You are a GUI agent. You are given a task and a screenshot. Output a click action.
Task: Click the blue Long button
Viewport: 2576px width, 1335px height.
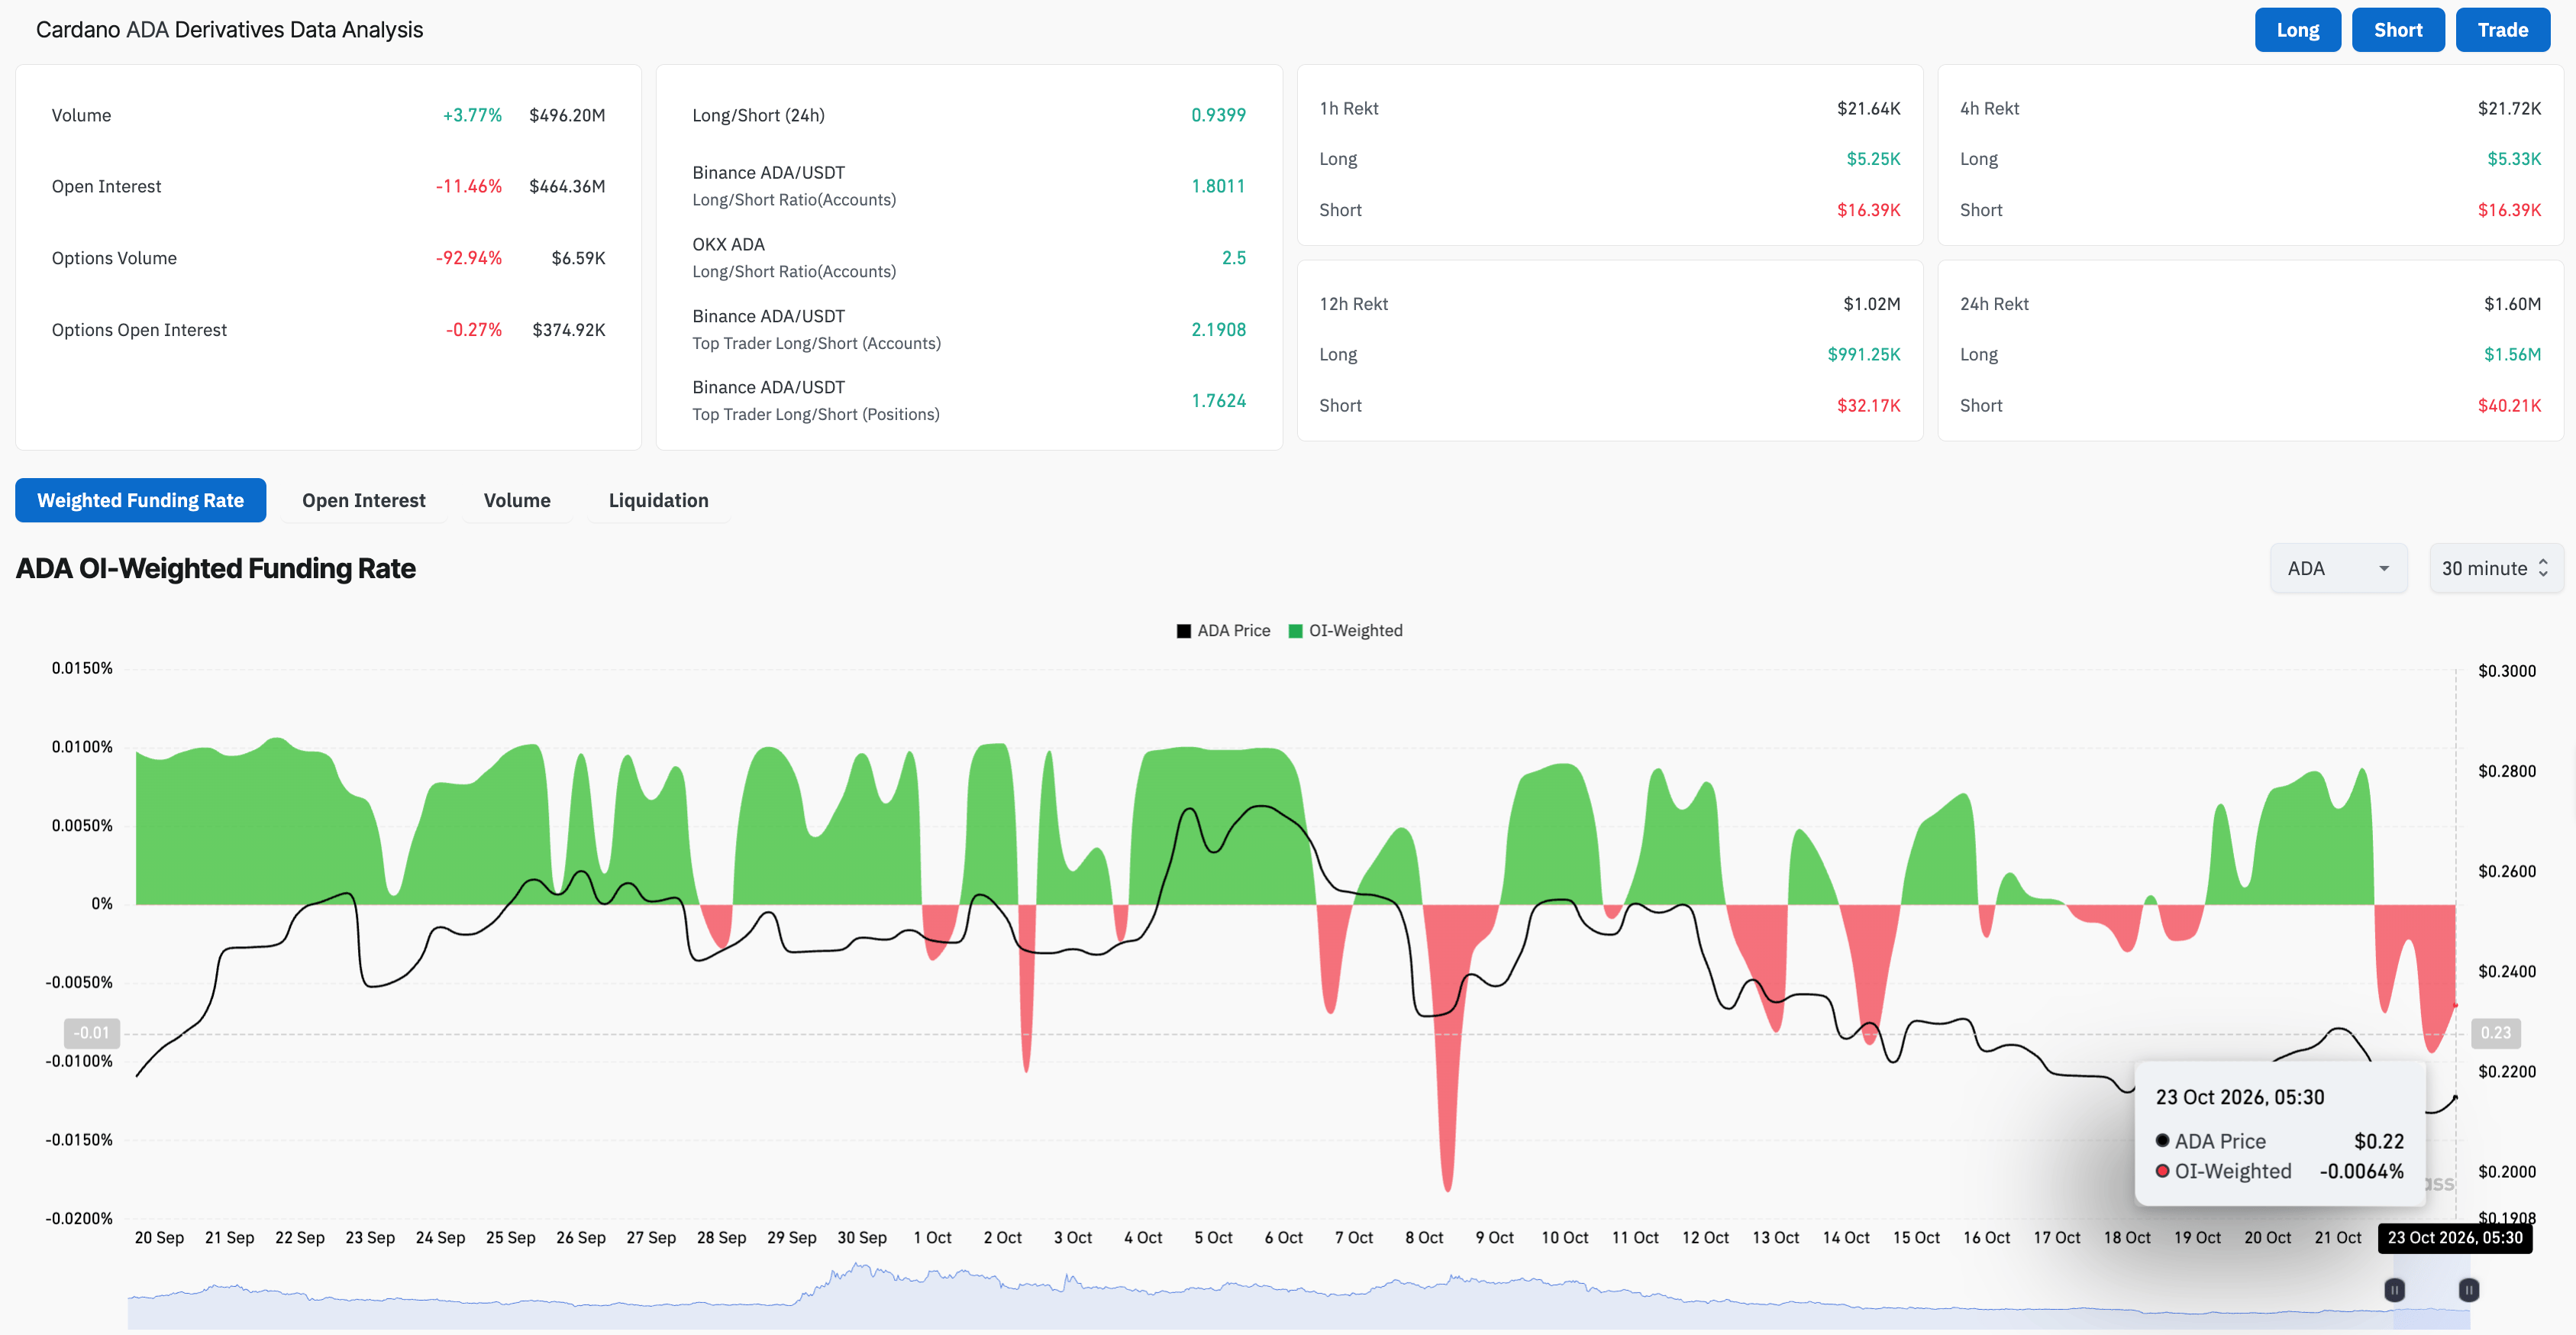pyautogui.click(x=2297, y=30)
